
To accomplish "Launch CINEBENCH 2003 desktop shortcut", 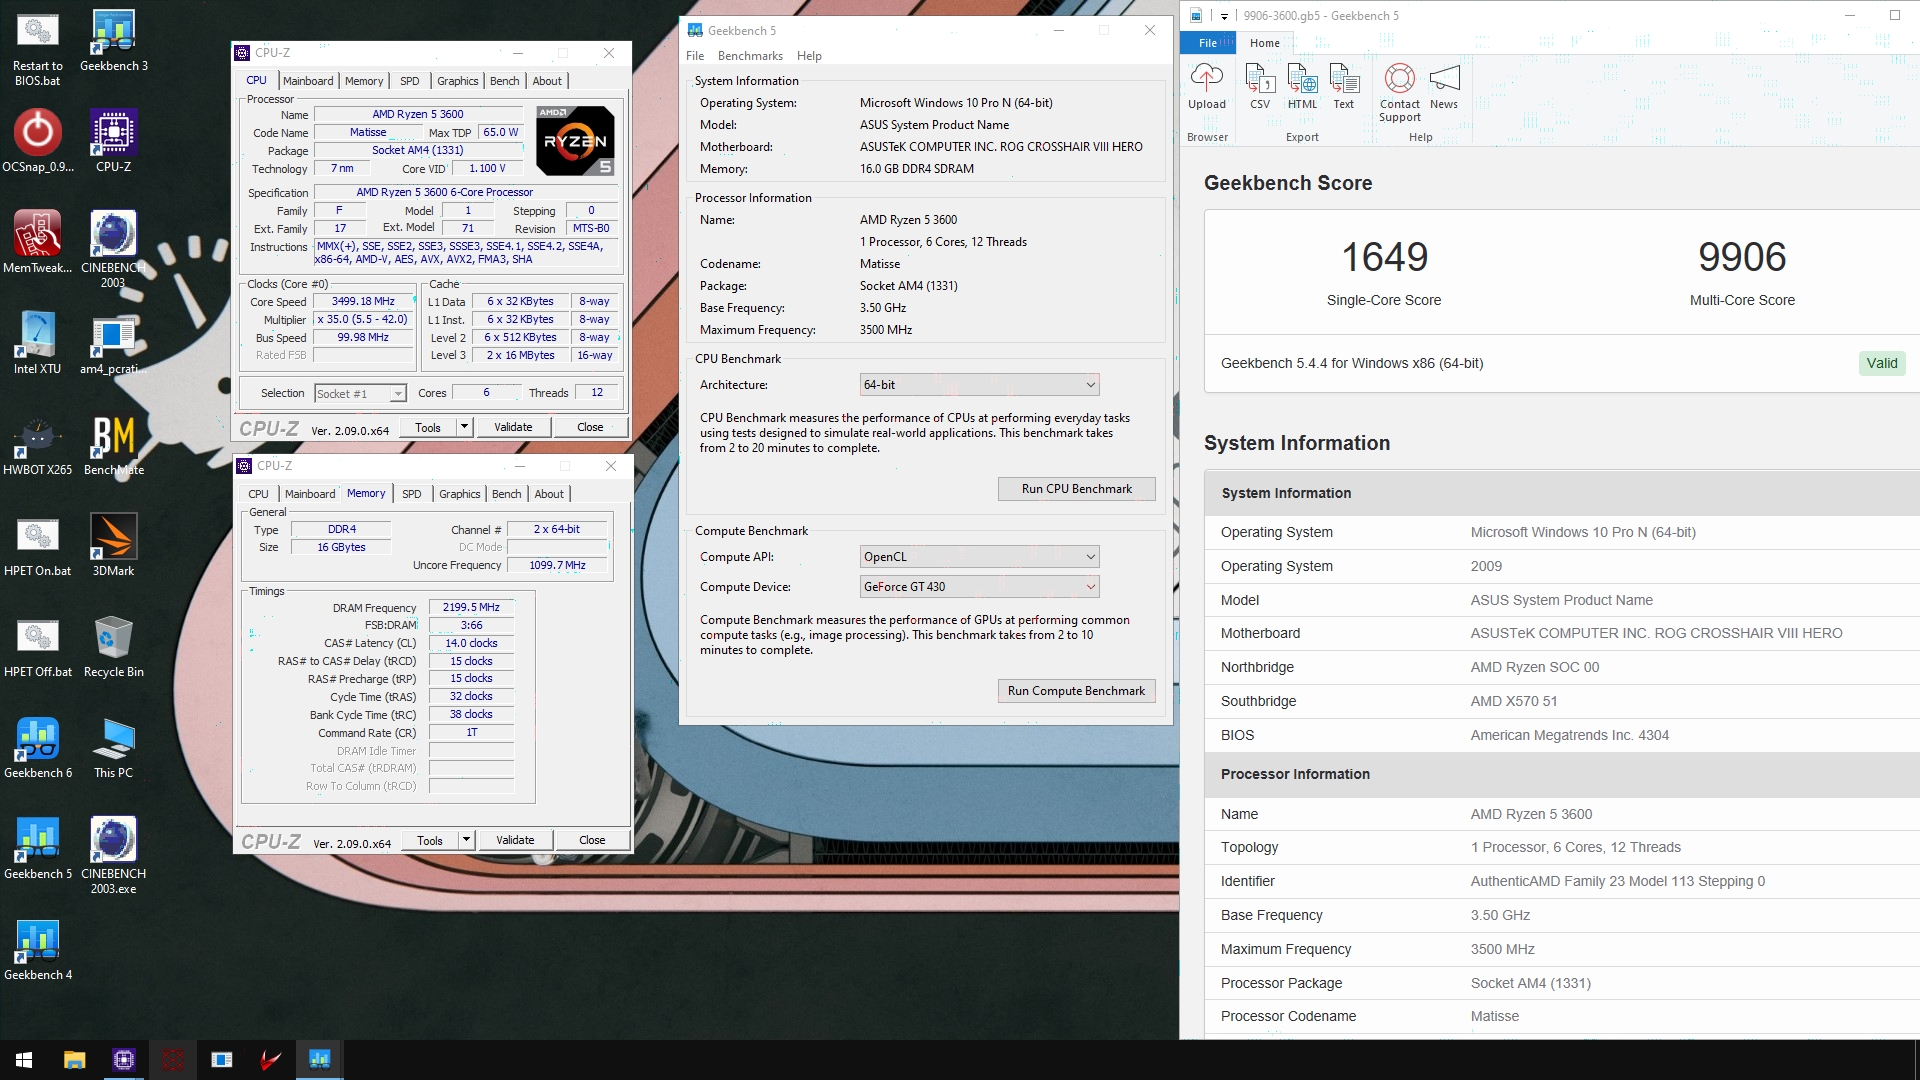I will [x=114, y=249].
